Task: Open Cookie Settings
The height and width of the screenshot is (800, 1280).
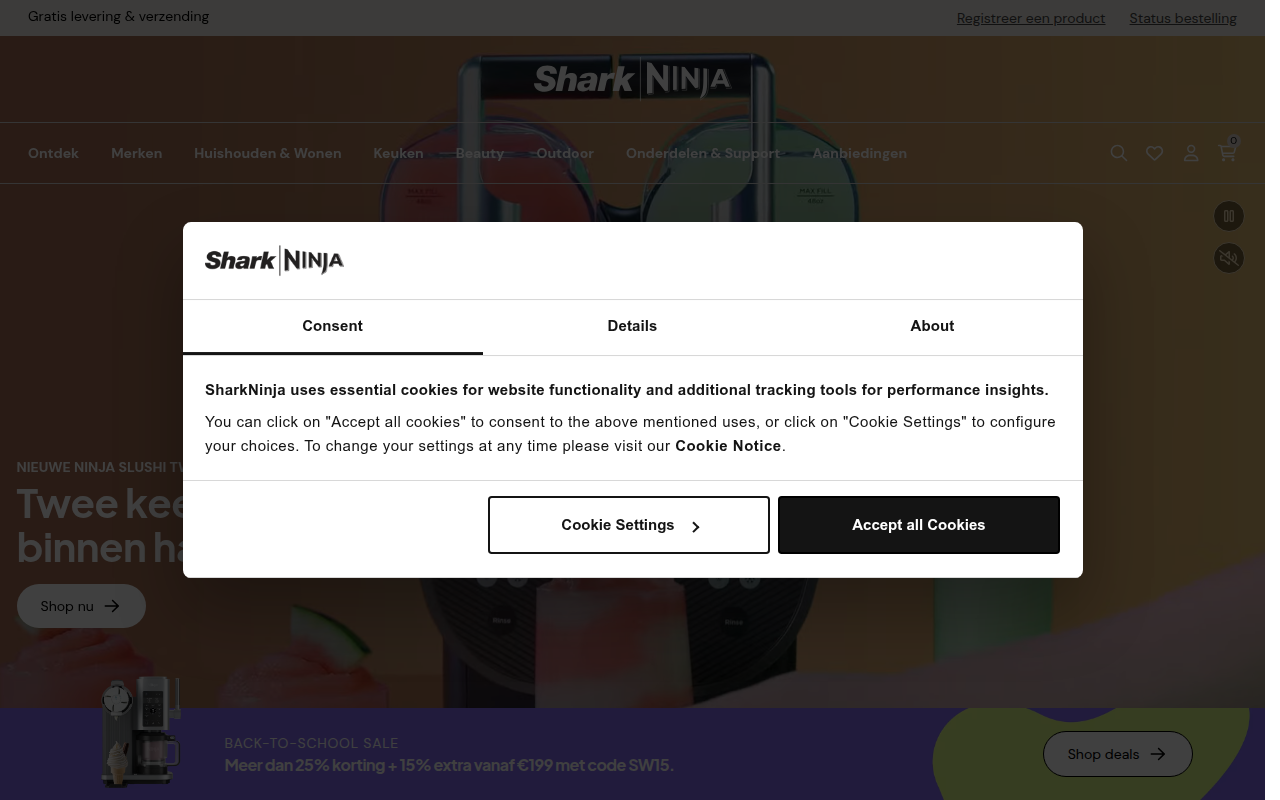Action: tap(629, 525)
